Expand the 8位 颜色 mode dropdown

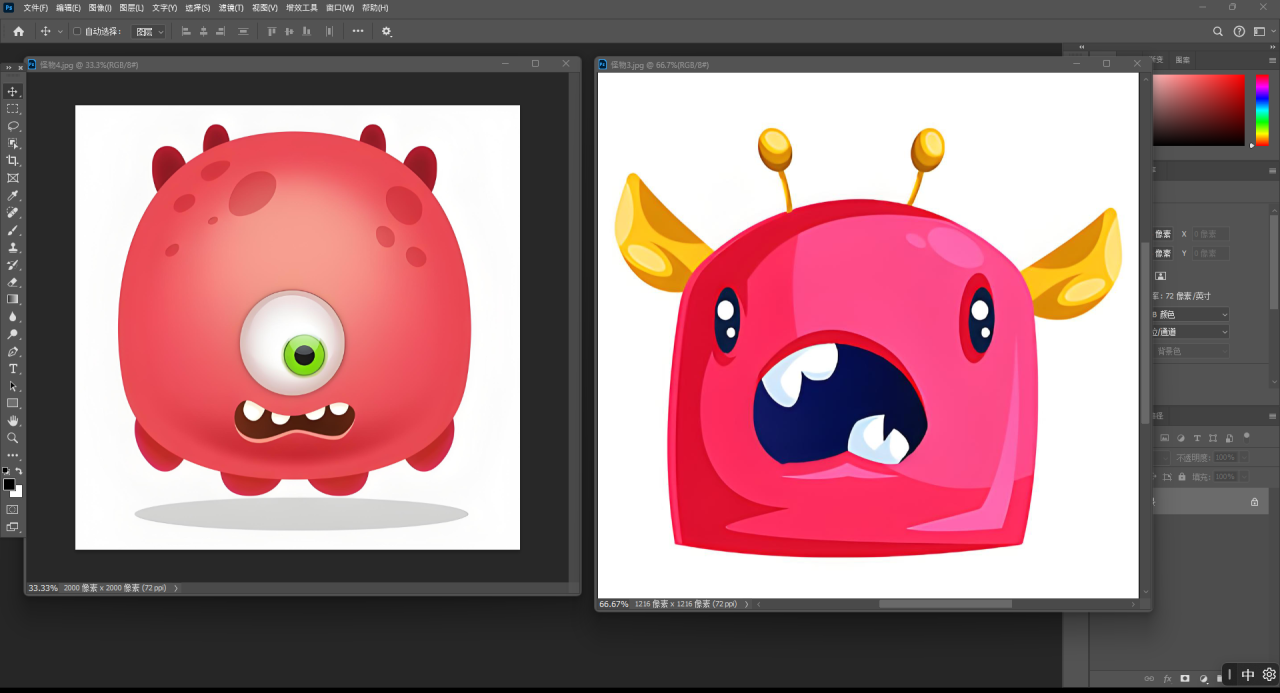coord(1192,314)
